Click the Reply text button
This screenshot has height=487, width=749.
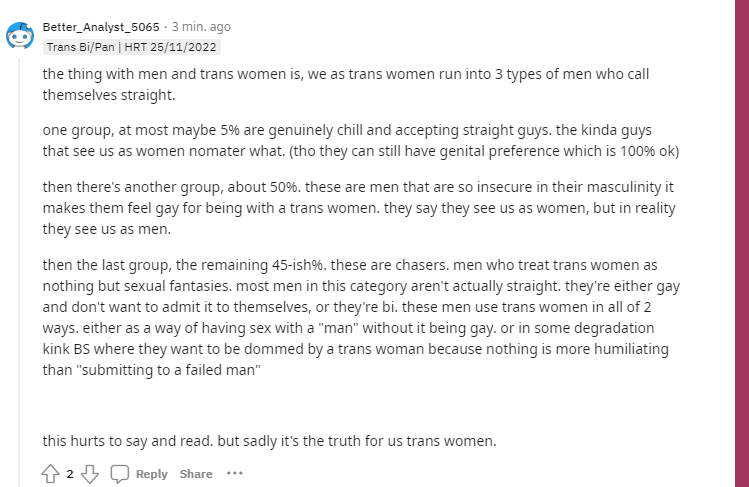[151, 474]
